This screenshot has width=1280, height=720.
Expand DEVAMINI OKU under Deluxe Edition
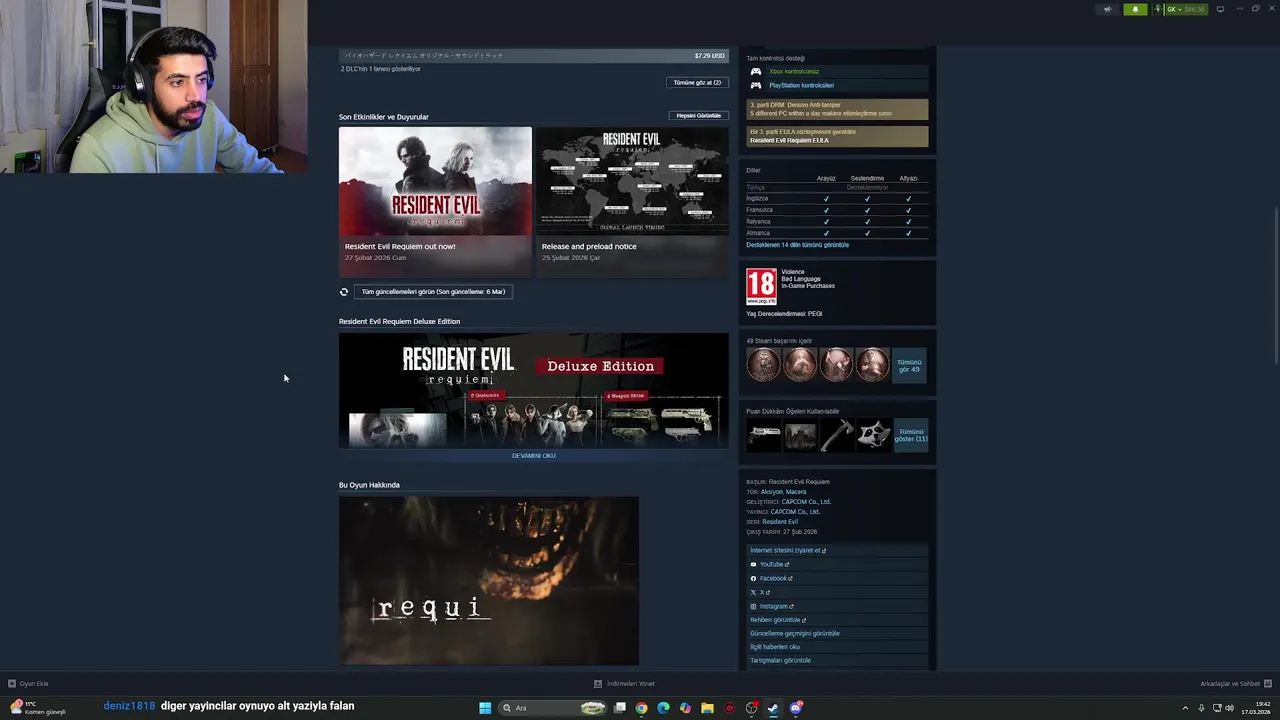tap(534, 456)
